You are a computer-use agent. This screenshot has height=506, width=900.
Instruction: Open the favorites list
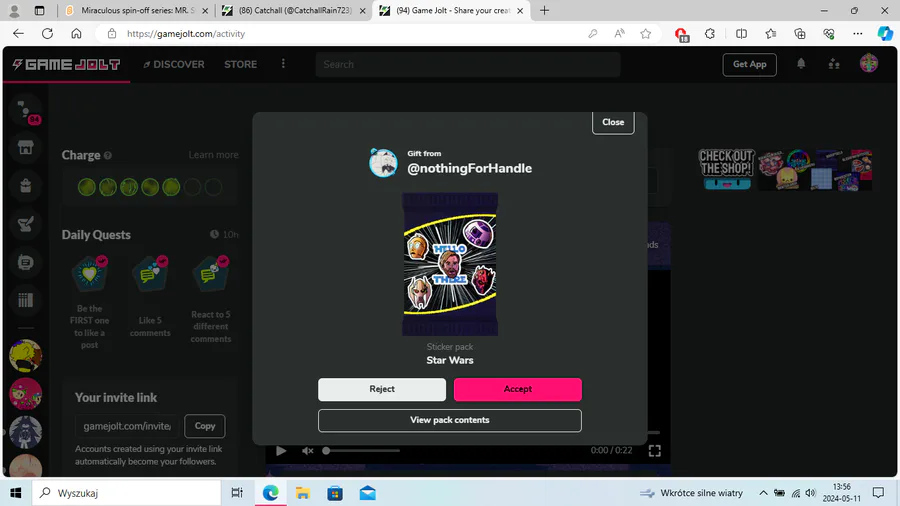coord(771,34)
